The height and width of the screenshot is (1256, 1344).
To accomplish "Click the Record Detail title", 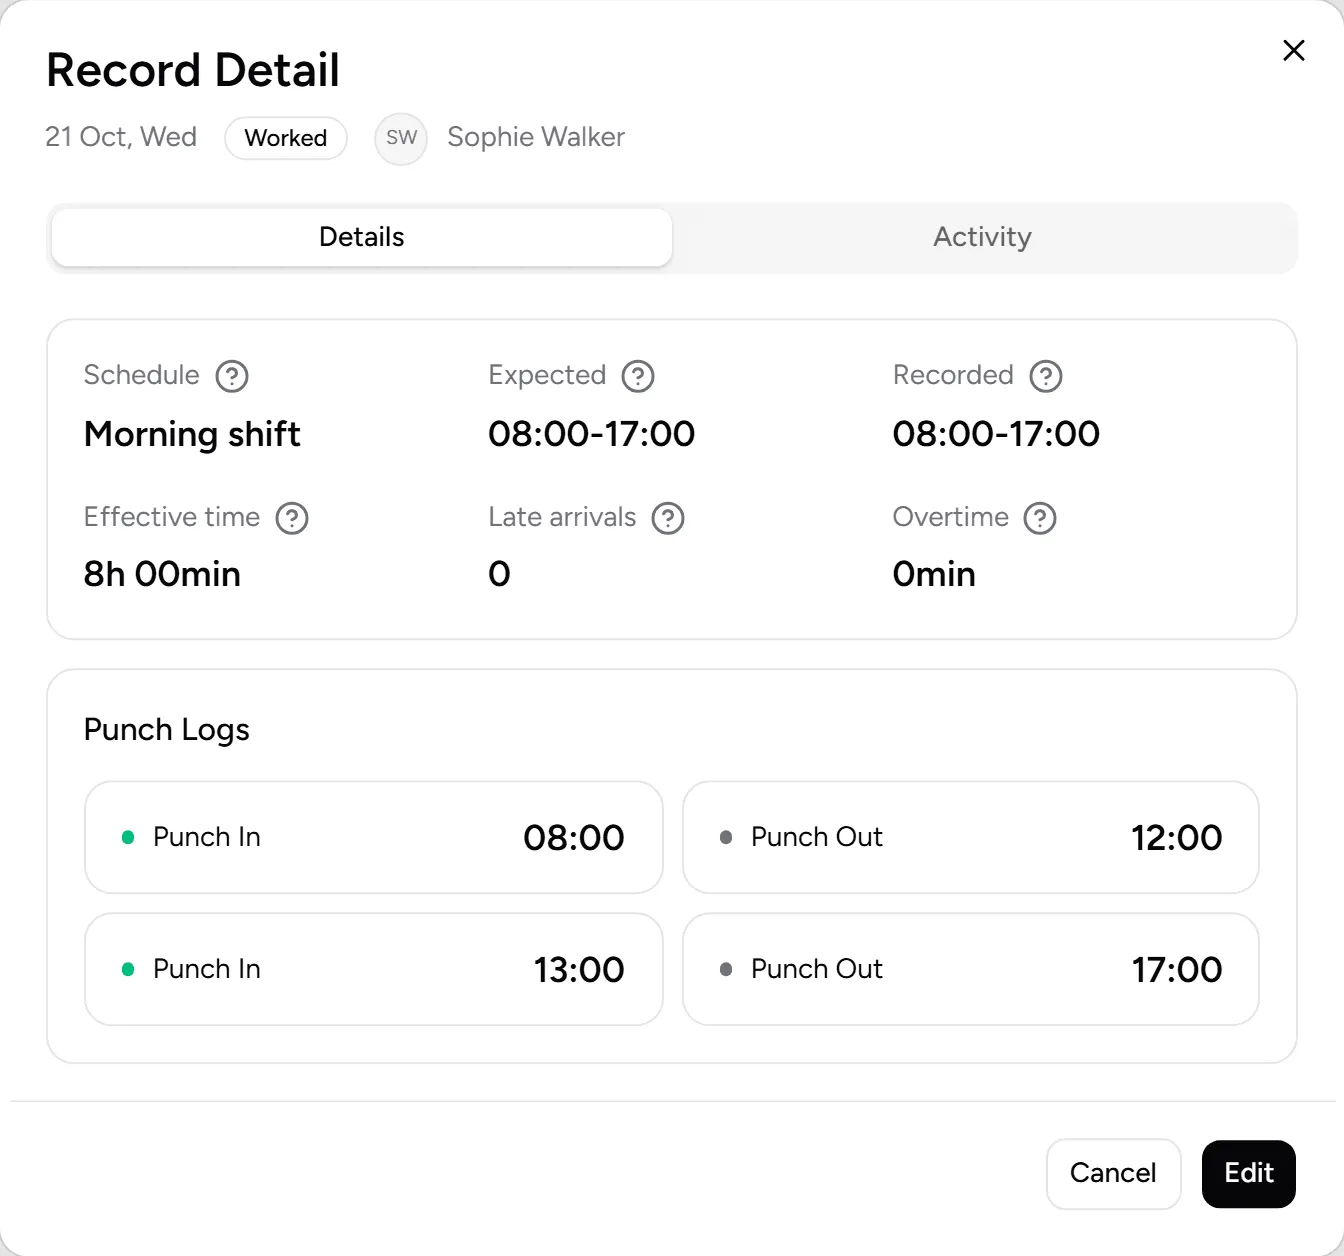I will pyautogui.click(x=193, y=70).
